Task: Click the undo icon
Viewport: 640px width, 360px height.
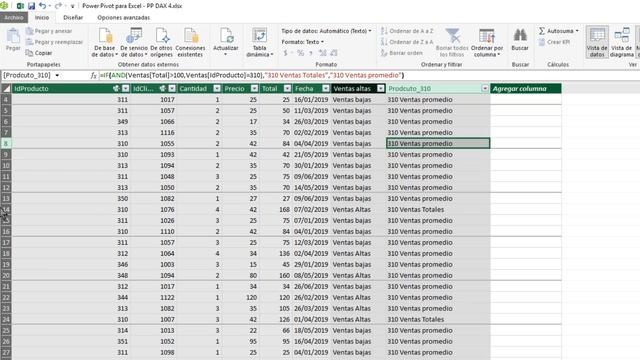Action: 42,6
